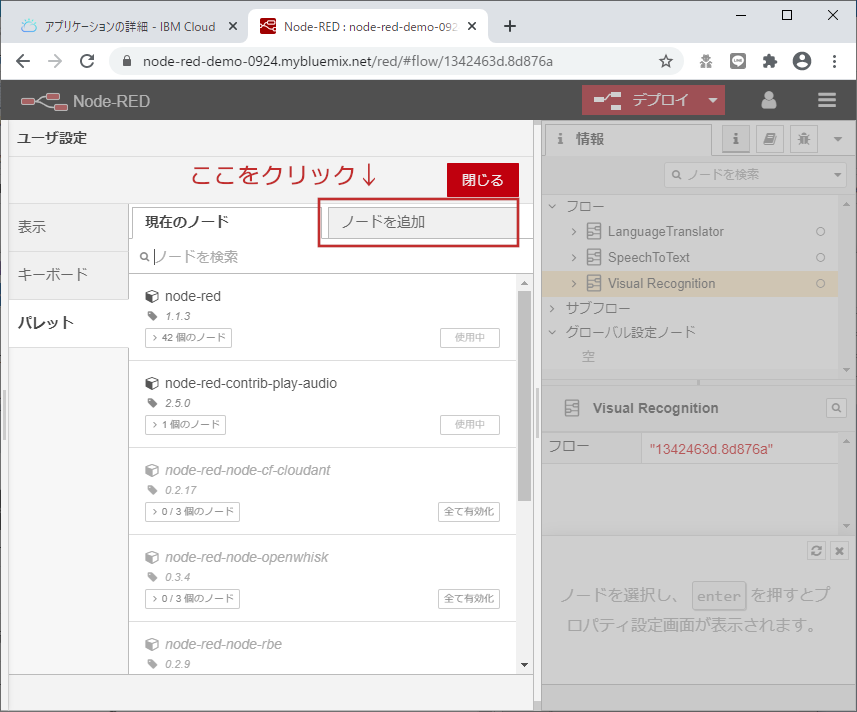
Task: Expand the Visual Recognition flow entry
Action: [x=577, y=284]
